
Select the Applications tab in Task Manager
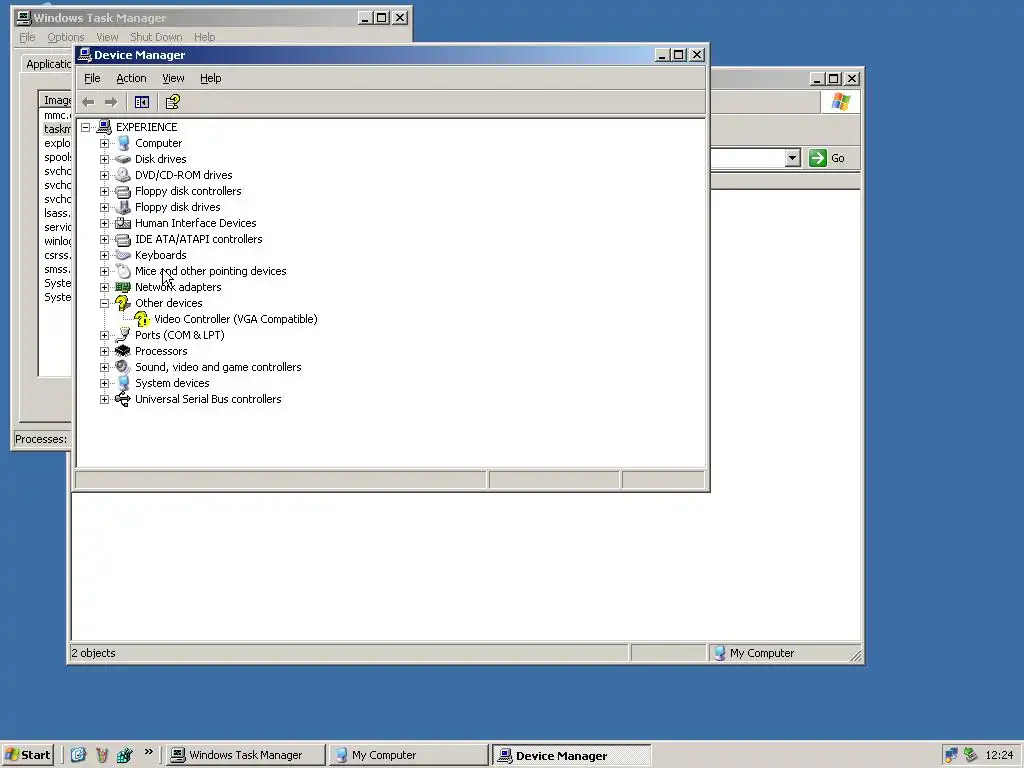point(48,64)
